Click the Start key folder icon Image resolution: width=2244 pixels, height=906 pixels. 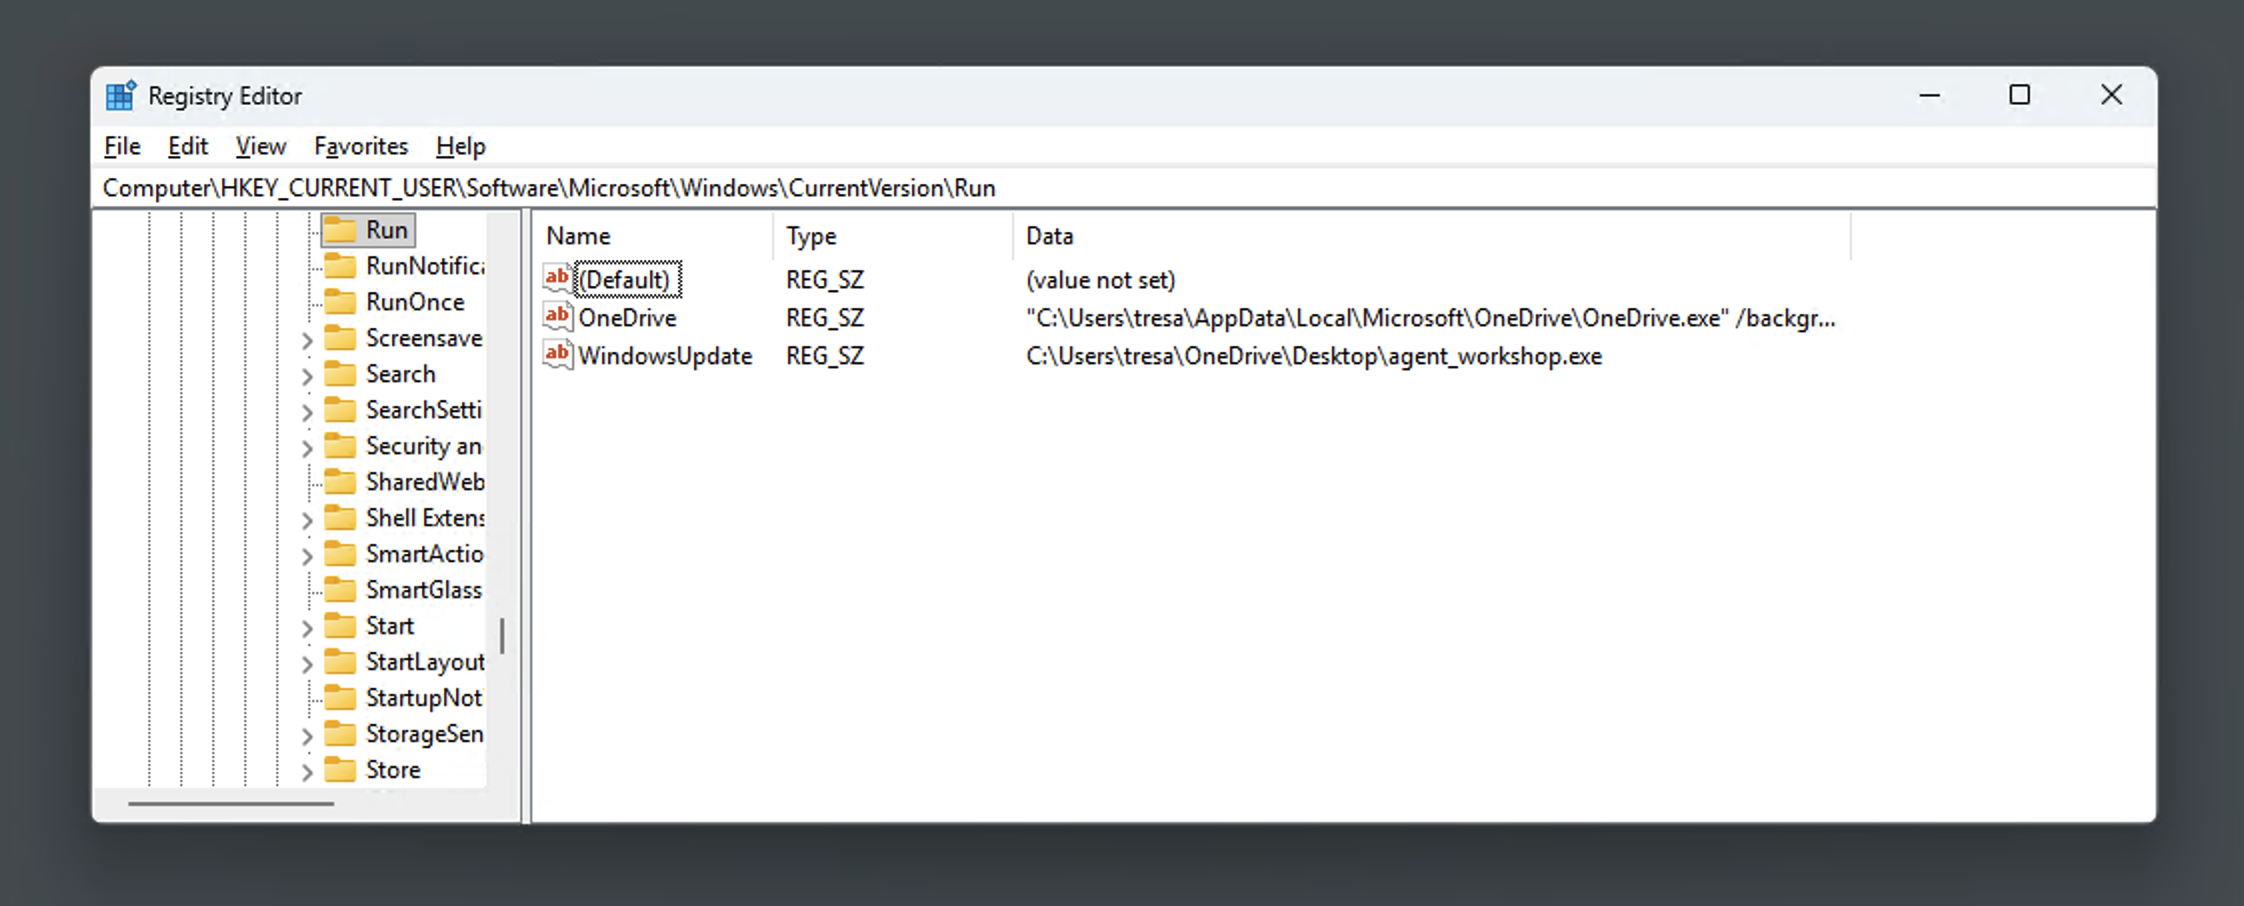coord(340,626)
